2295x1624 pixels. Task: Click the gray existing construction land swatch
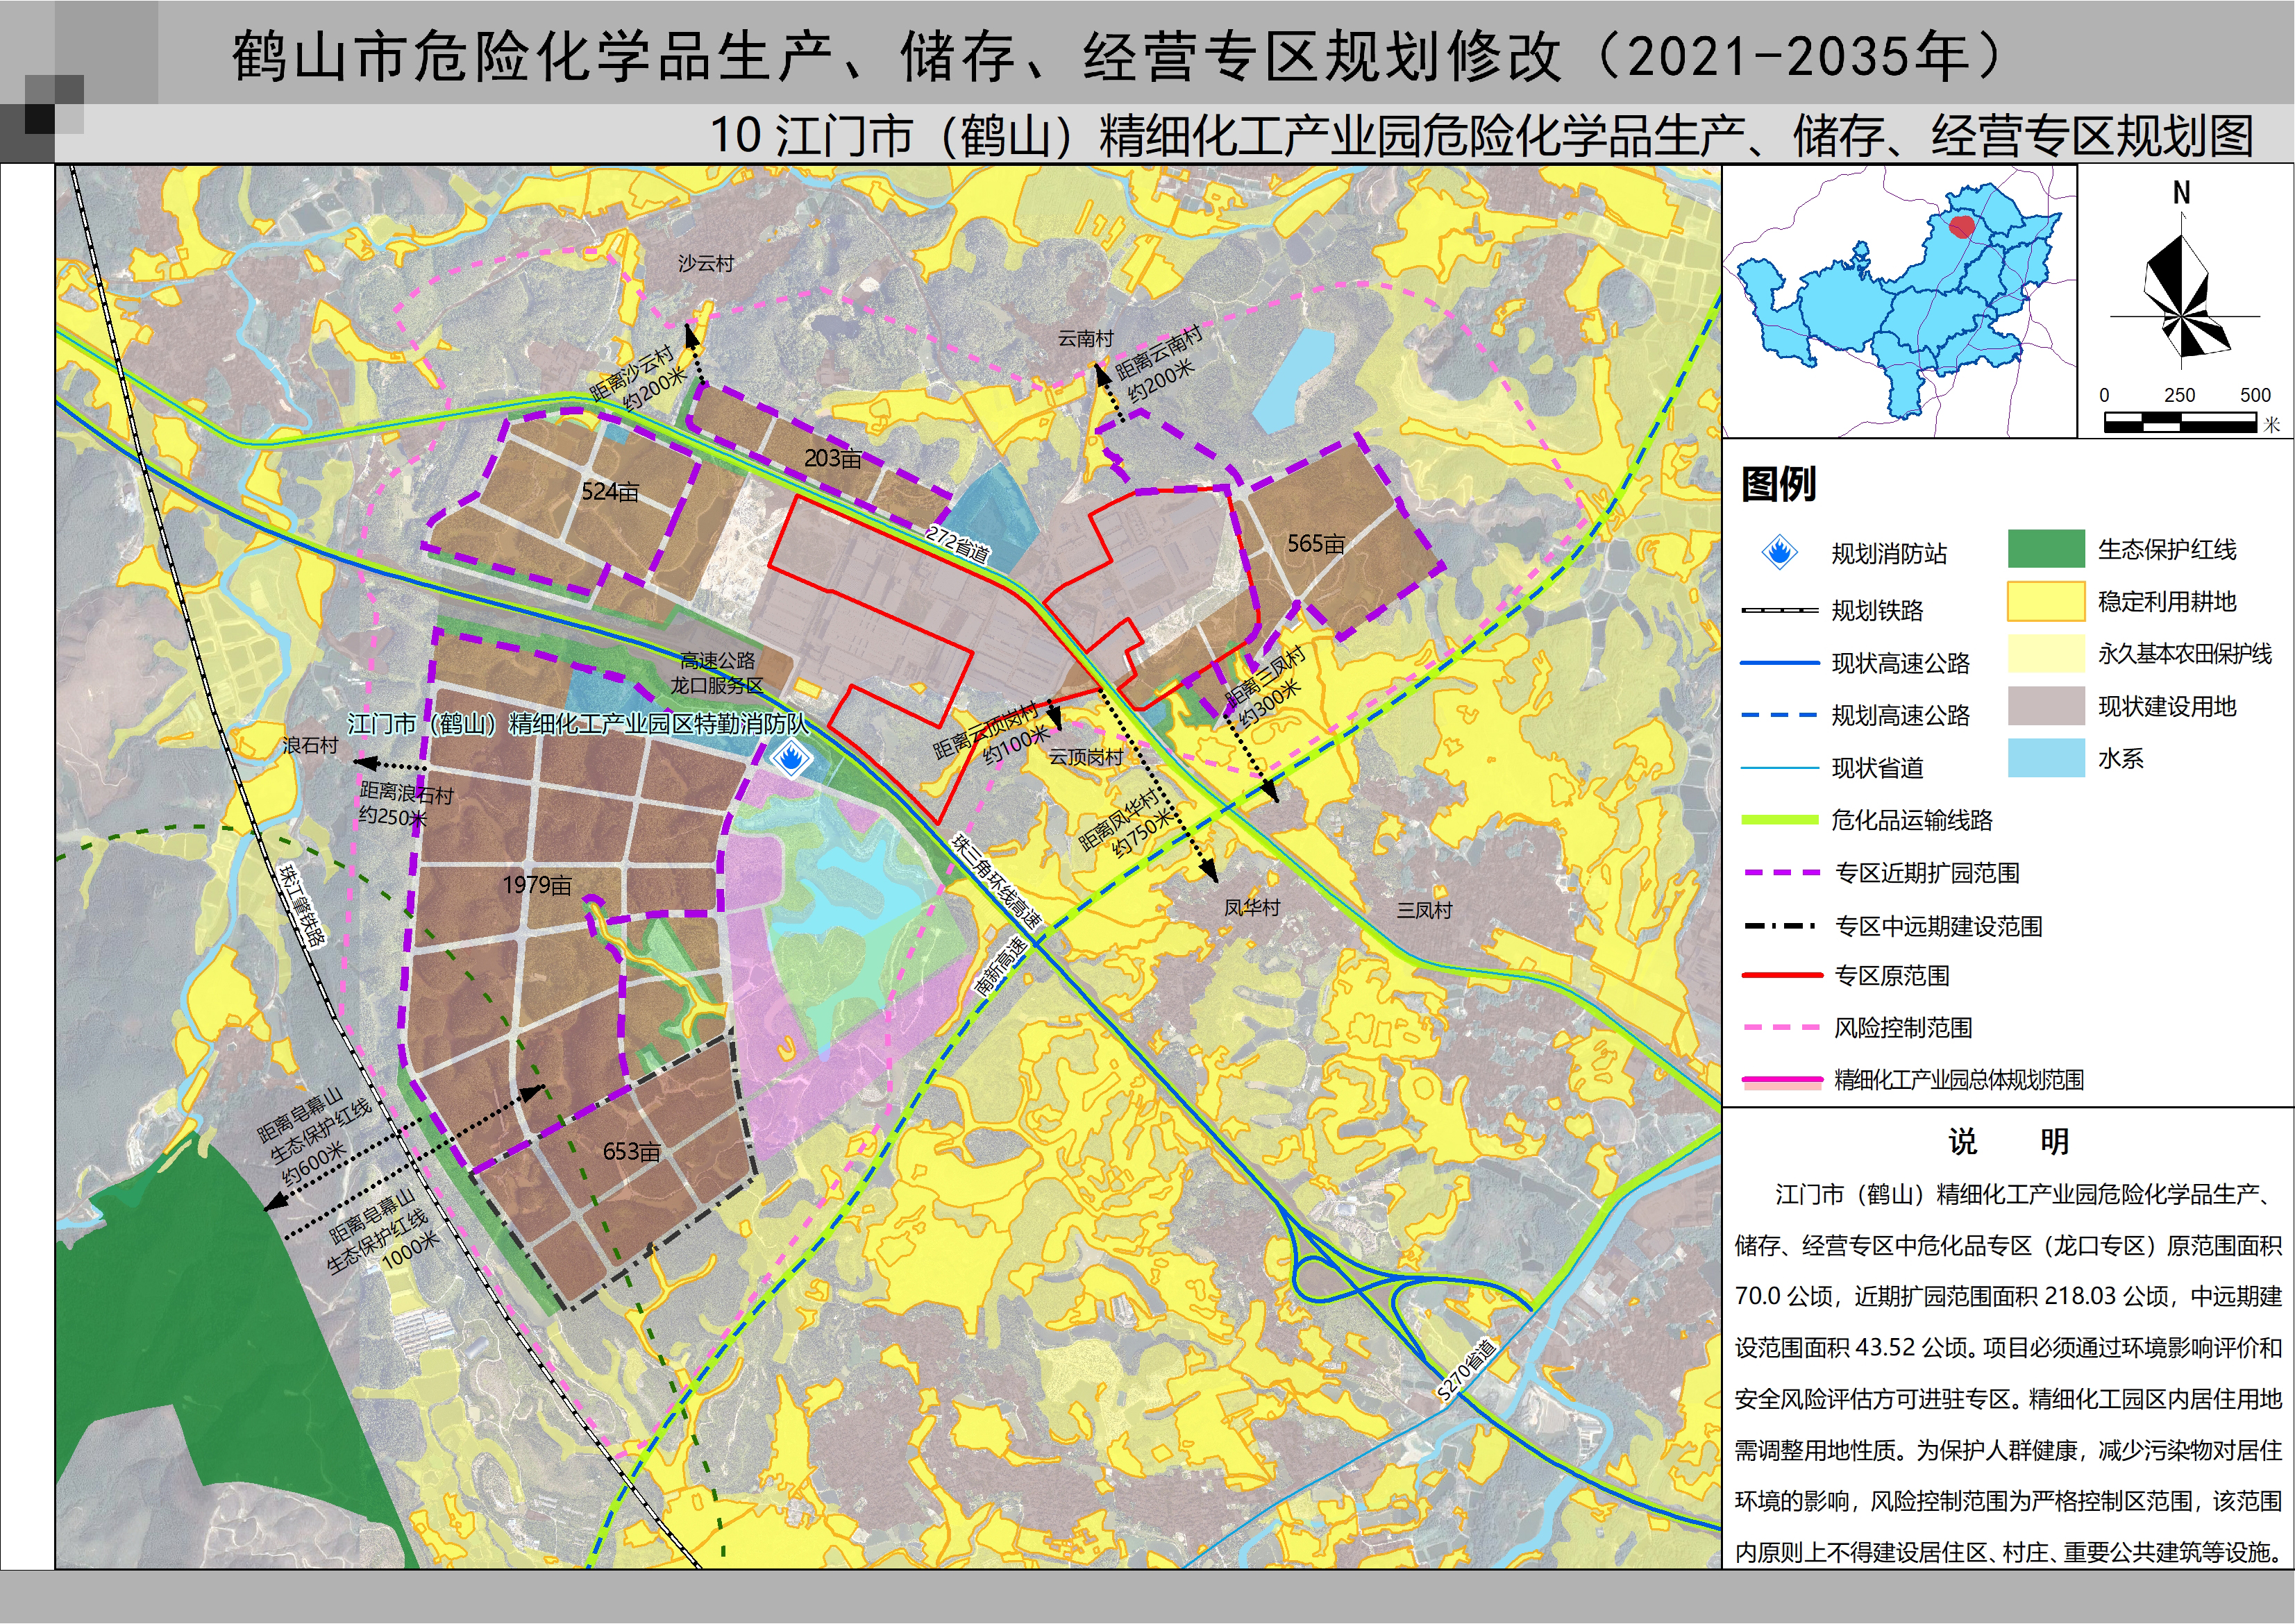tap(2046, 706)
